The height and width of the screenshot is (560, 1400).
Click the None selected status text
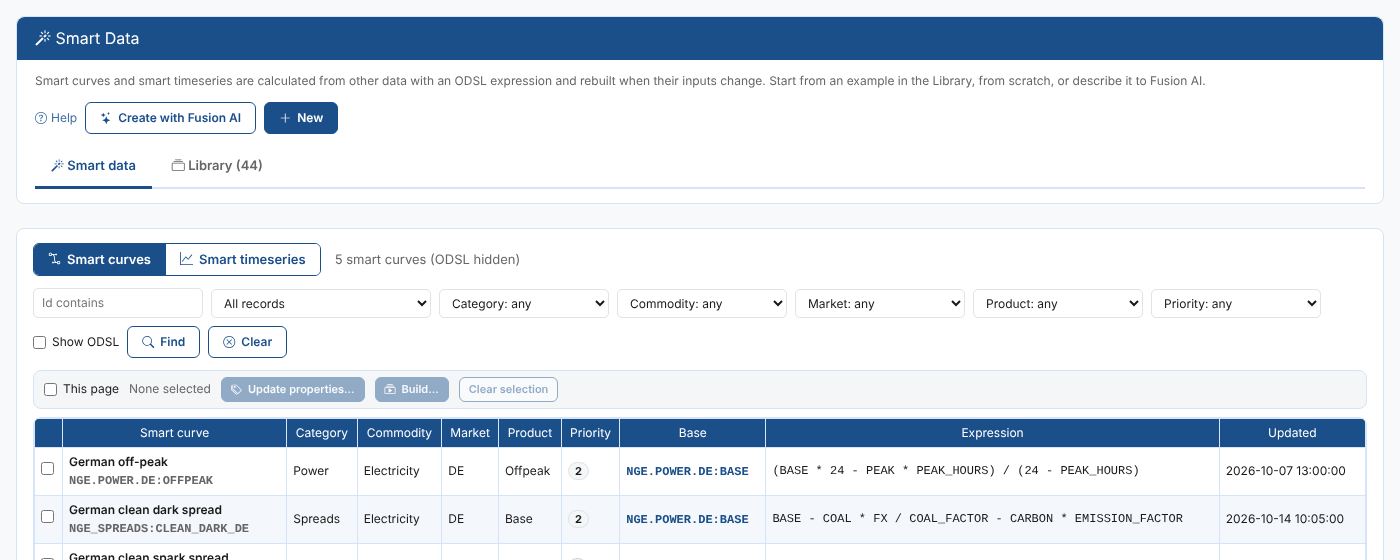[x=170, y=389]
